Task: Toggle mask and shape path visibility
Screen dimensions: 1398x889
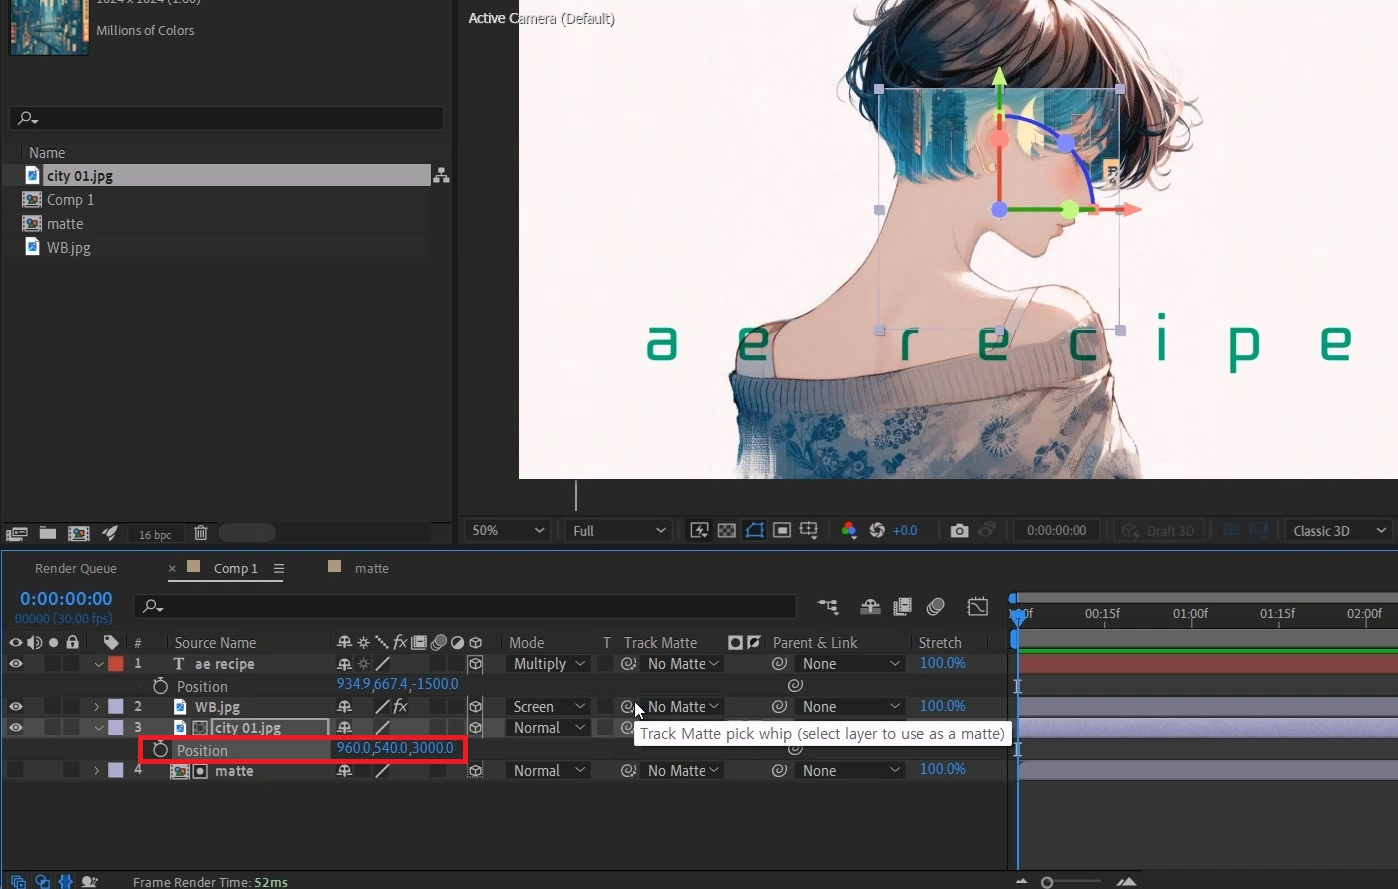Action: coord(754,531)
